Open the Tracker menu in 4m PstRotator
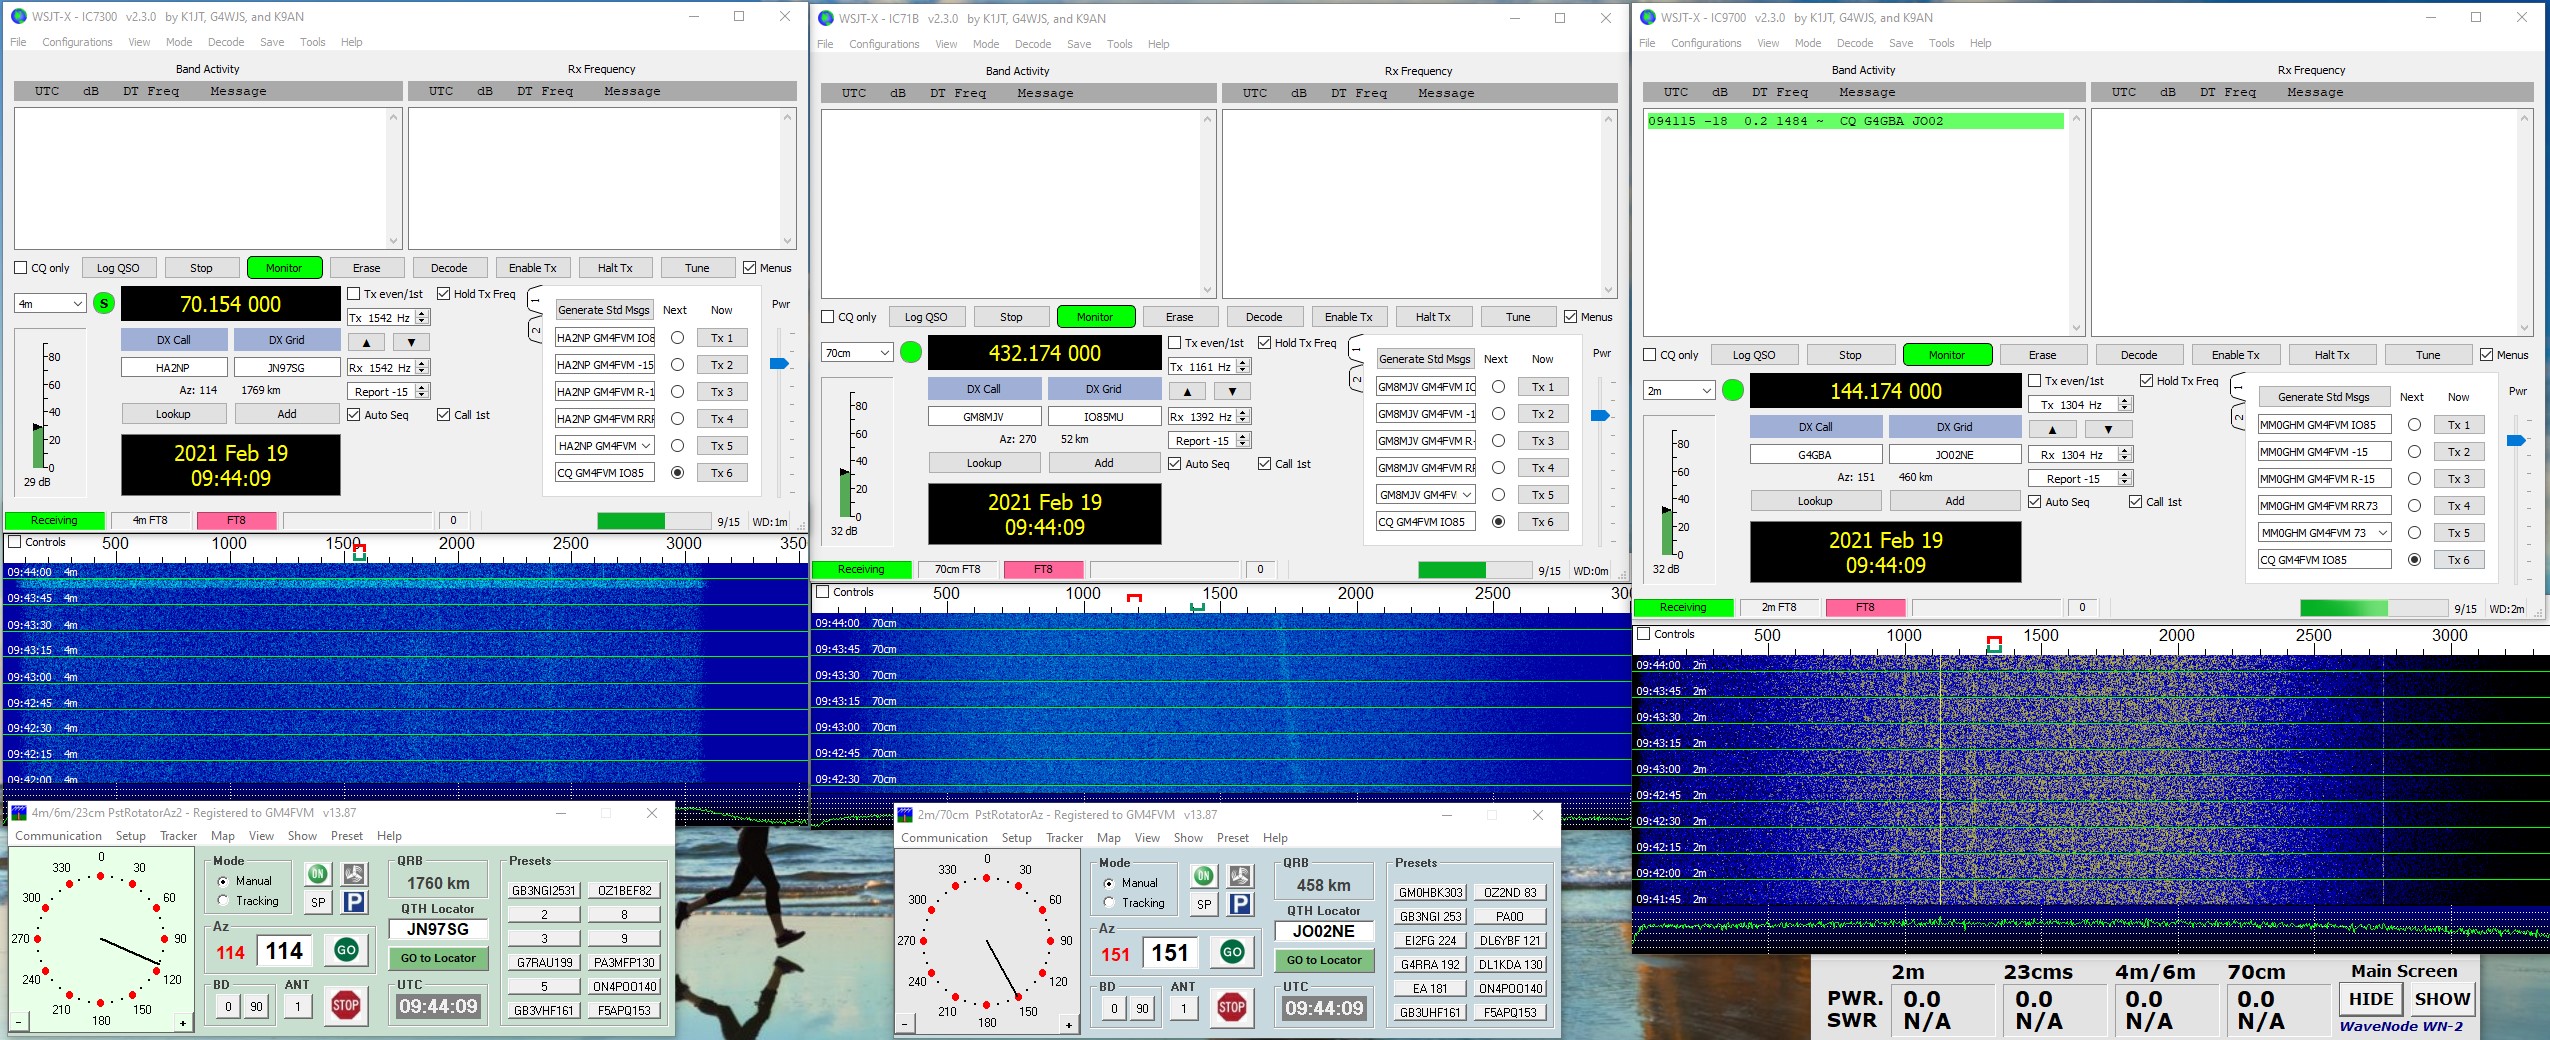The image size is (2550, 1040). coord(178,835)
